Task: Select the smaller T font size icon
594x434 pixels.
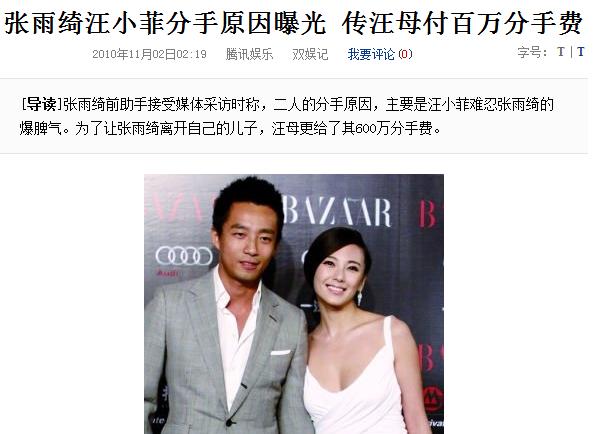Action: pos(561,52)
